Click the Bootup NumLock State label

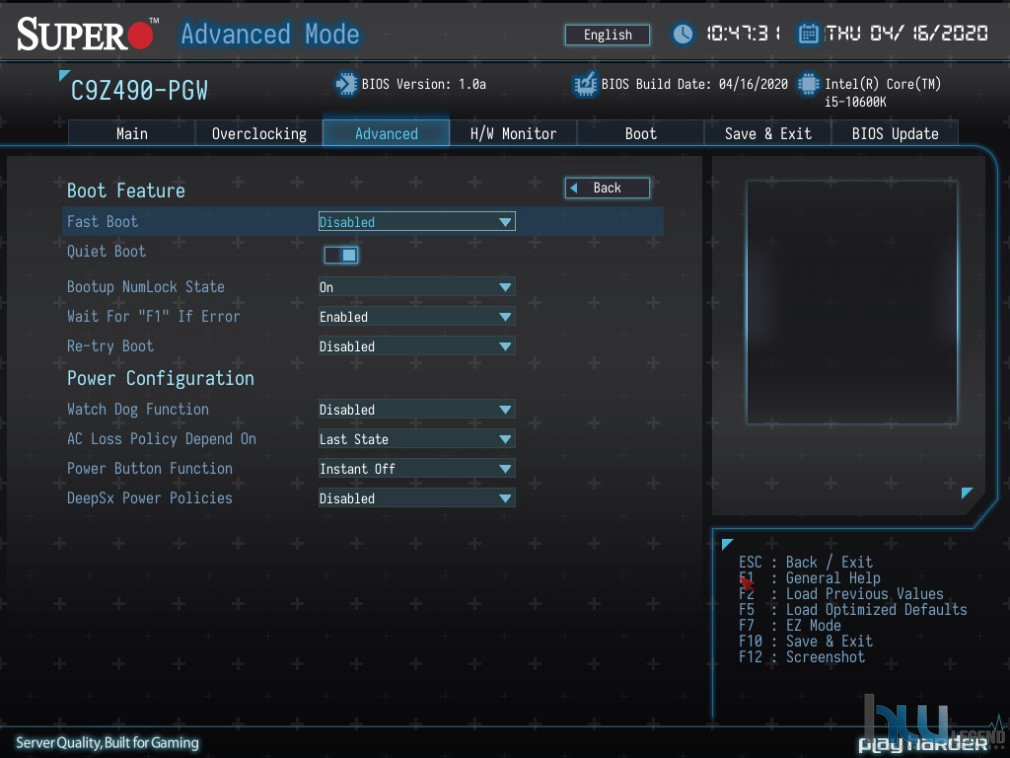coord(146,287)
